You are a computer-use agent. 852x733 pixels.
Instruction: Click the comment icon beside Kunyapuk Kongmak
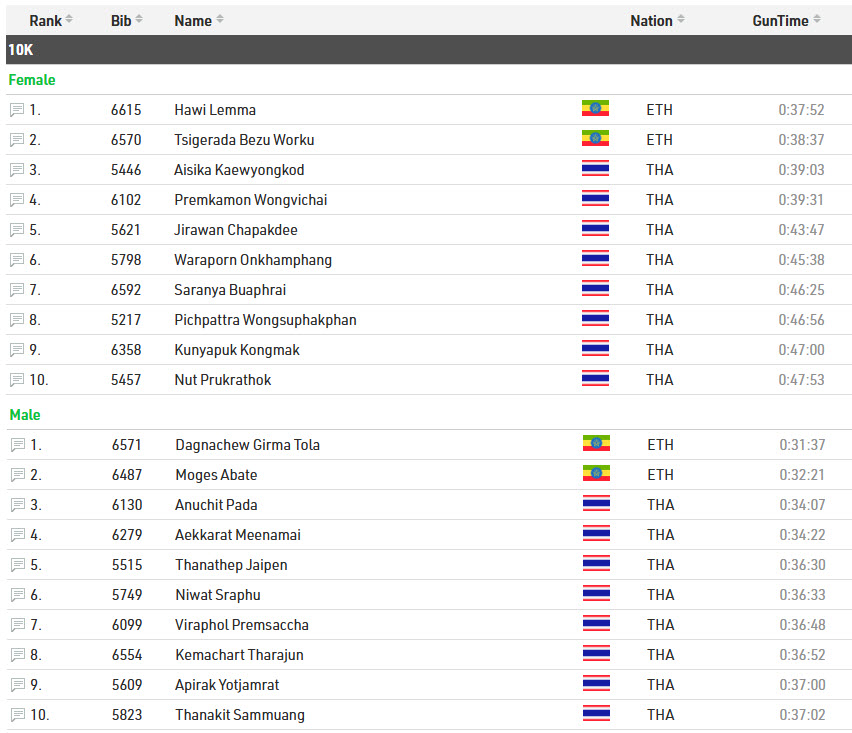17,350
